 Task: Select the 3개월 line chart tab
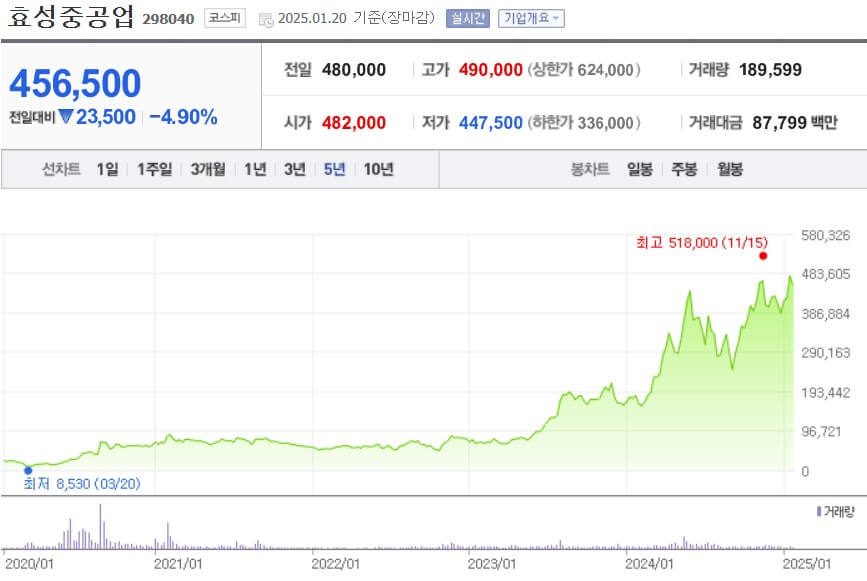click(x=208, y=169)
